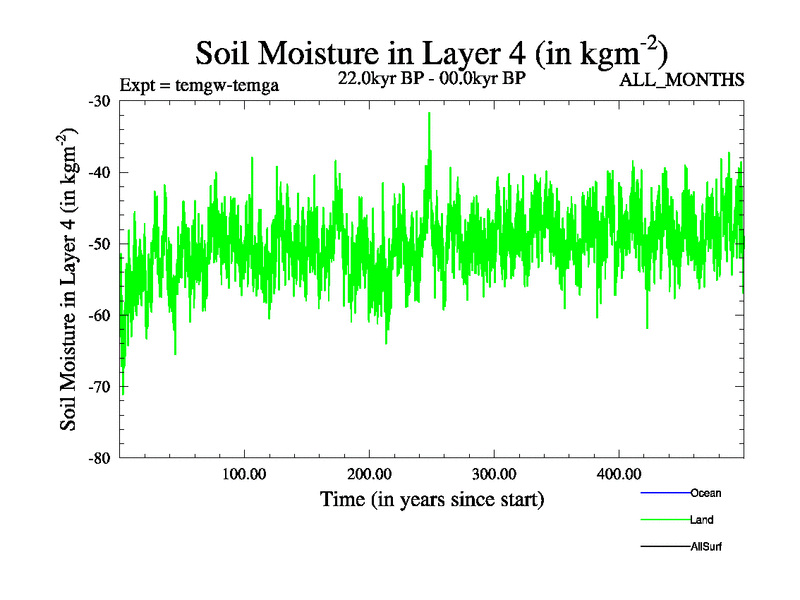Image resolution: width=800 pixels, height=600 pixels.
Task: Click the blue Ocean legend line
Action: coord(664,493)
